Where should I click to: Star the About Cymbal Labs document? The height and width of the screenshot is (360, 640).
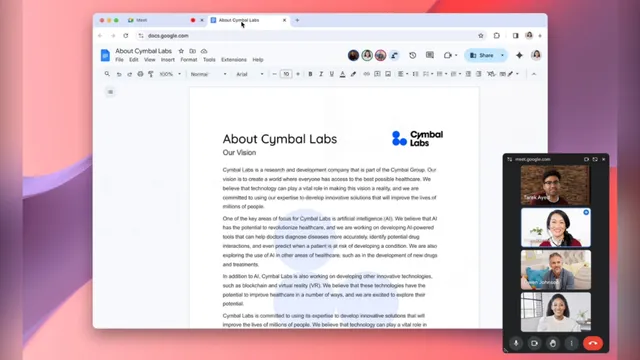pyautogui.click(x=181, y=51)
